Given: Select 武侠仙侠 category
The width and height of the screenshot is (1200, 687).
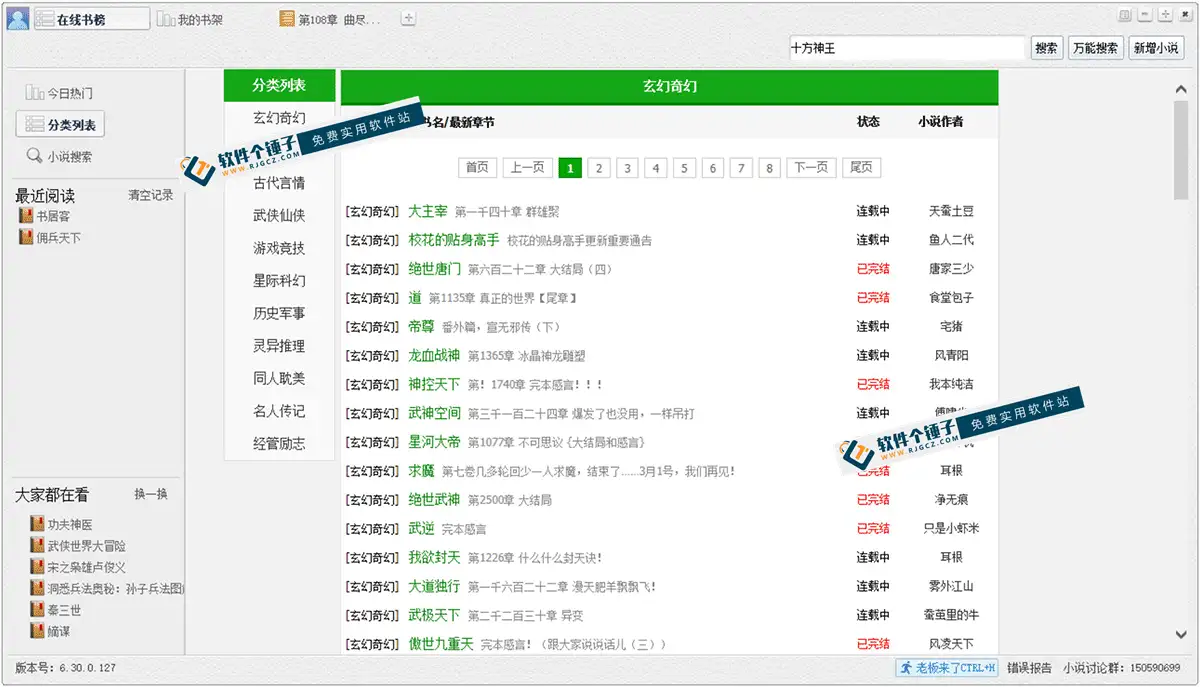Looking at the screenshot, I should [x=279, y=215].
